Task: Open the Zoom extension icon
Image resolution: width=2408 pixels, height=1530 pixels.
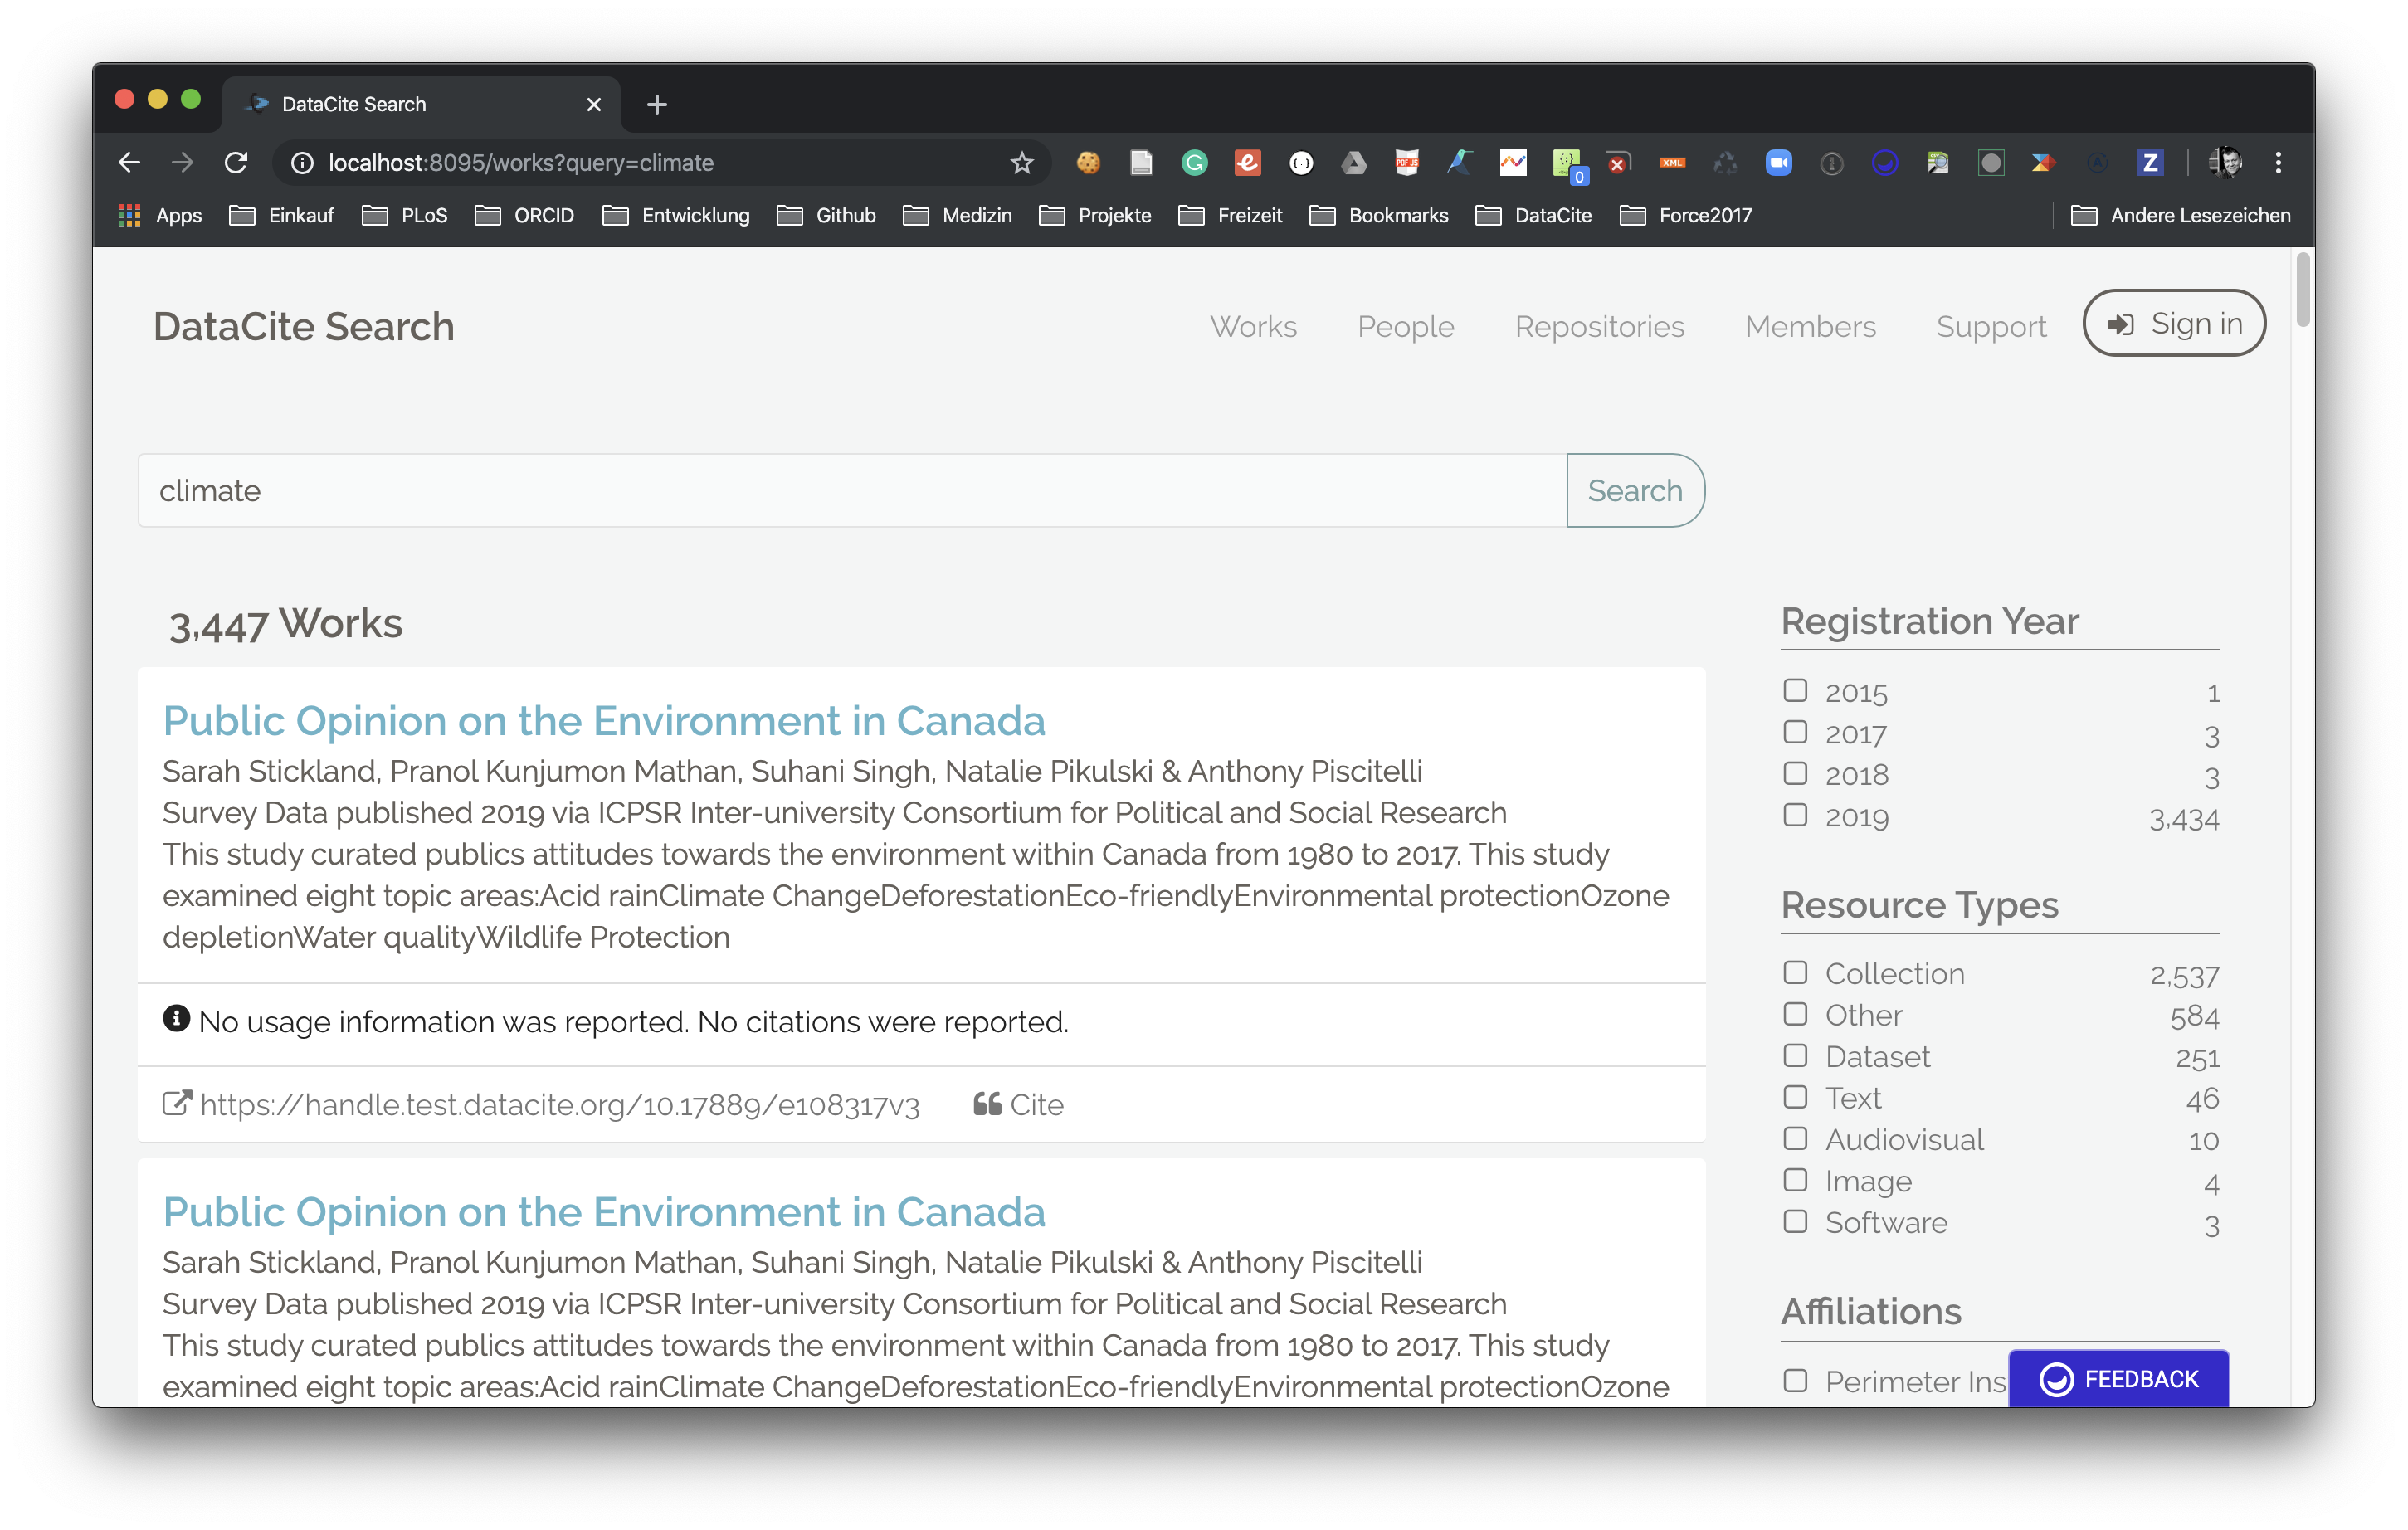Action: point(1778,163)
